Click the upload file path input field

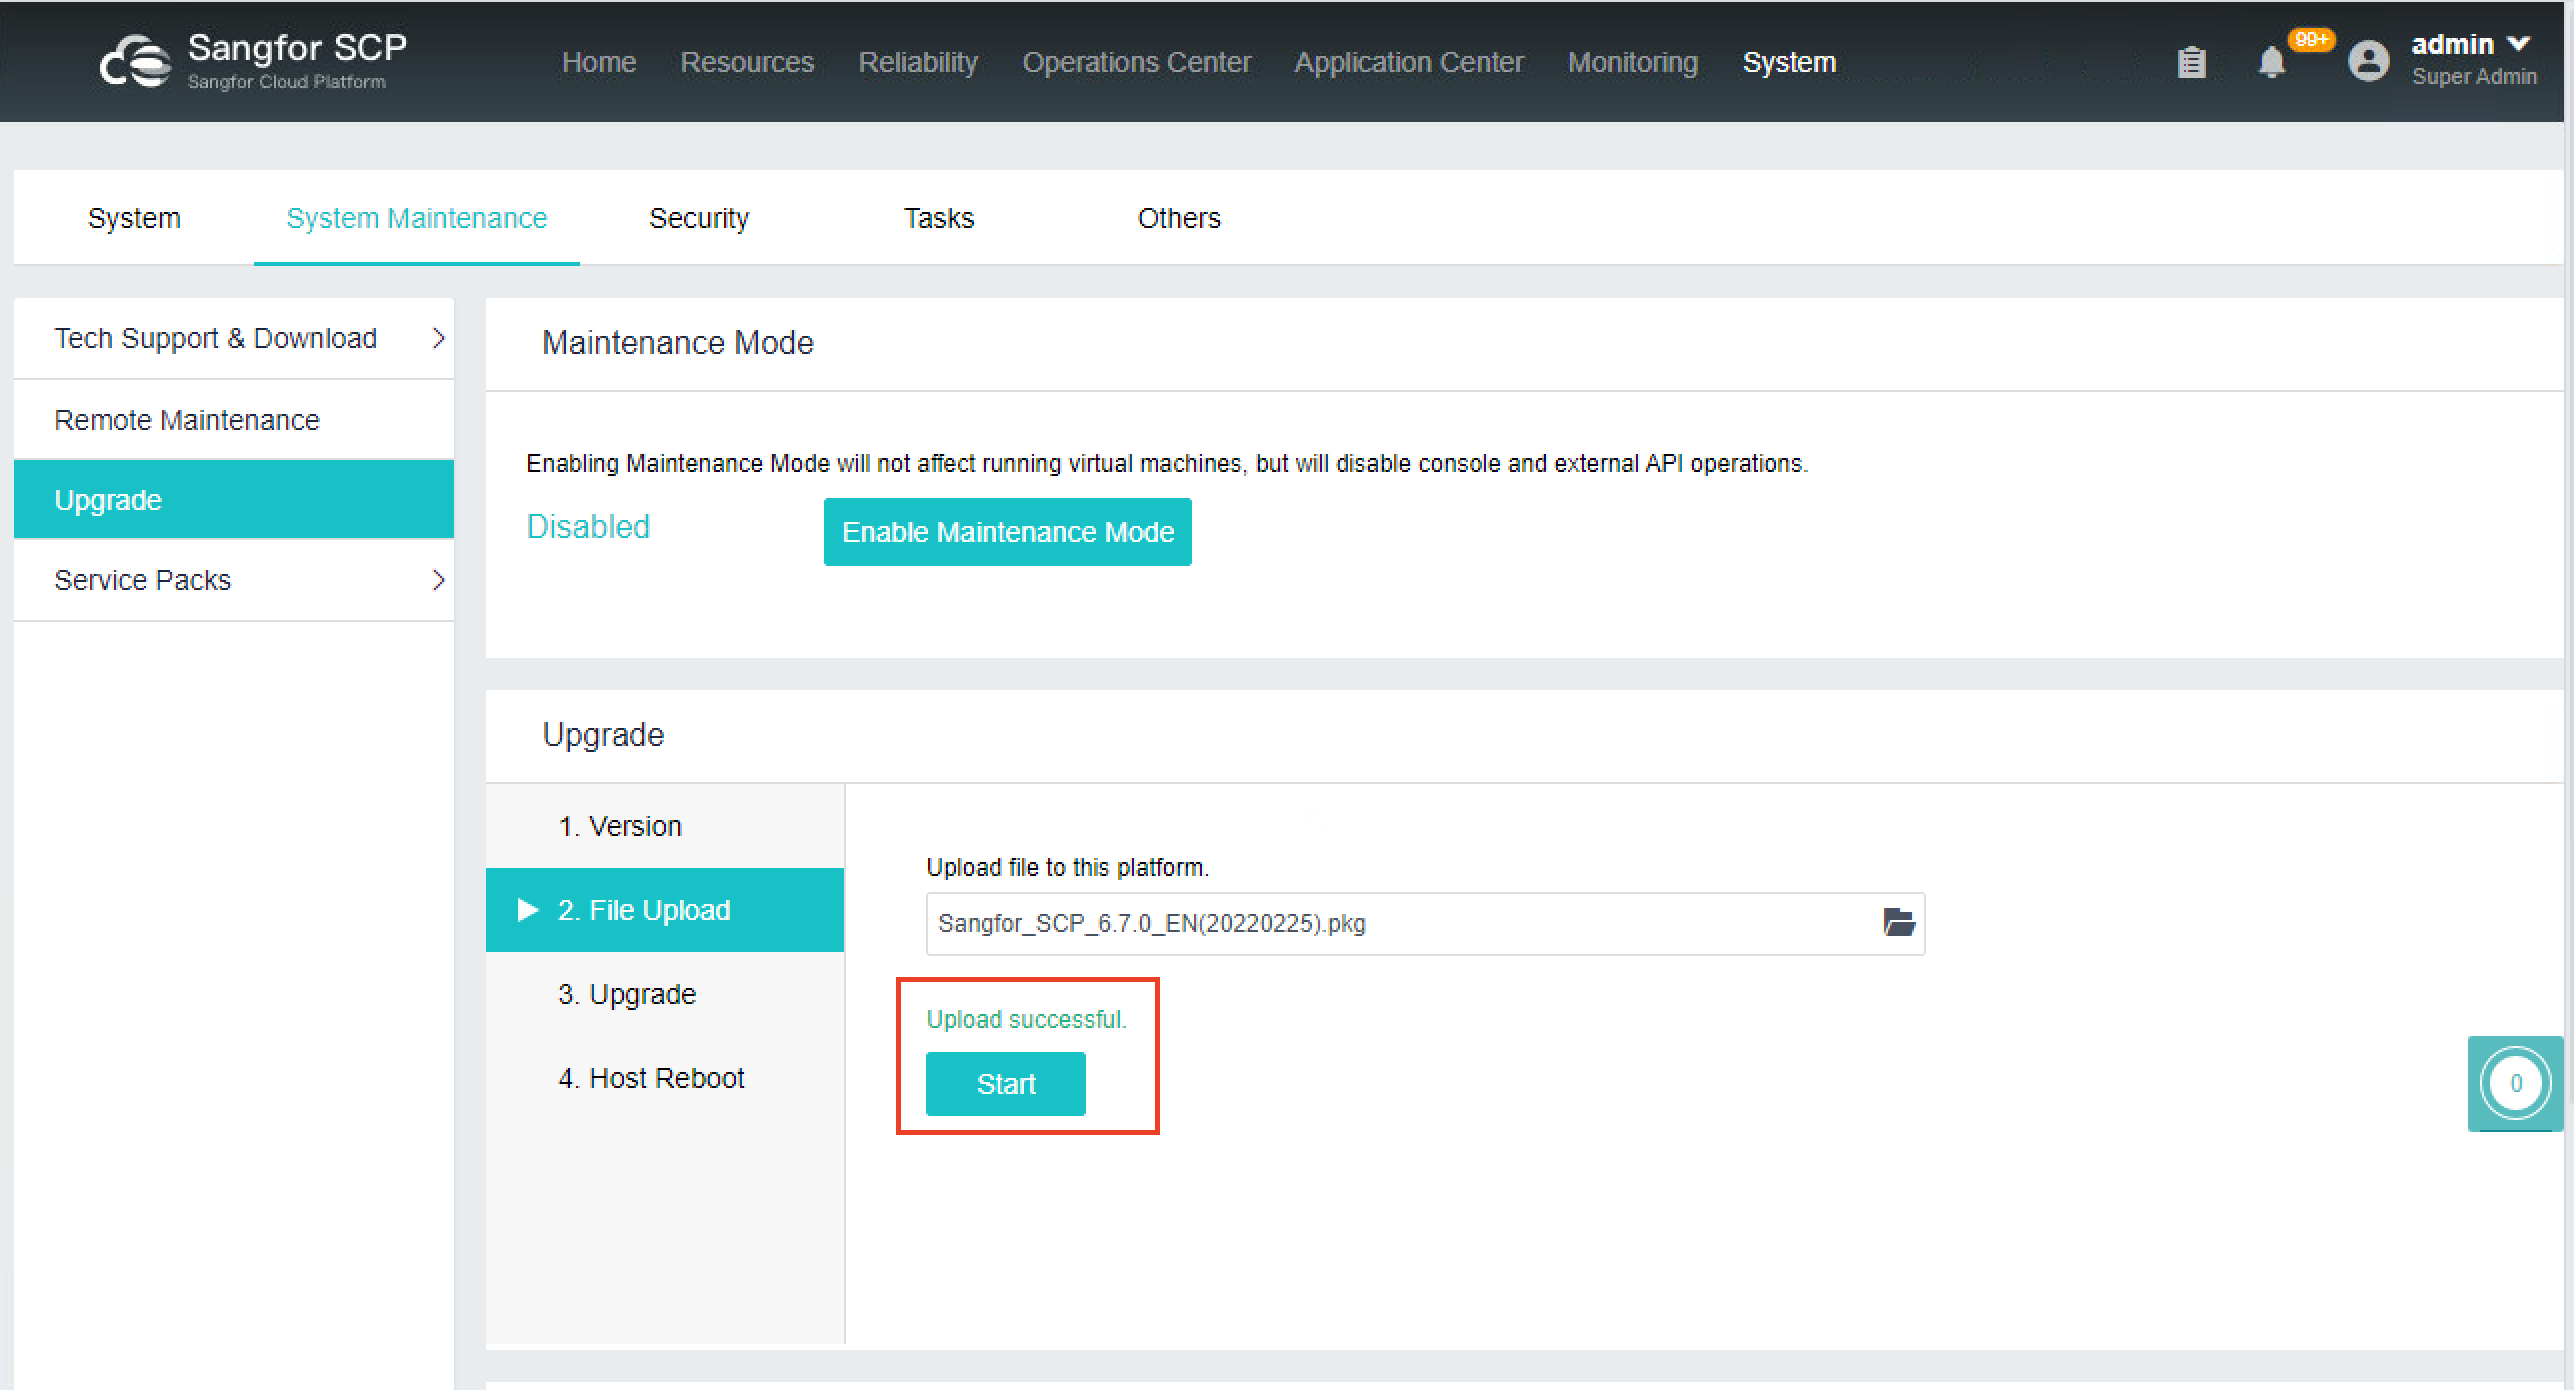(x=1425, y=923)
